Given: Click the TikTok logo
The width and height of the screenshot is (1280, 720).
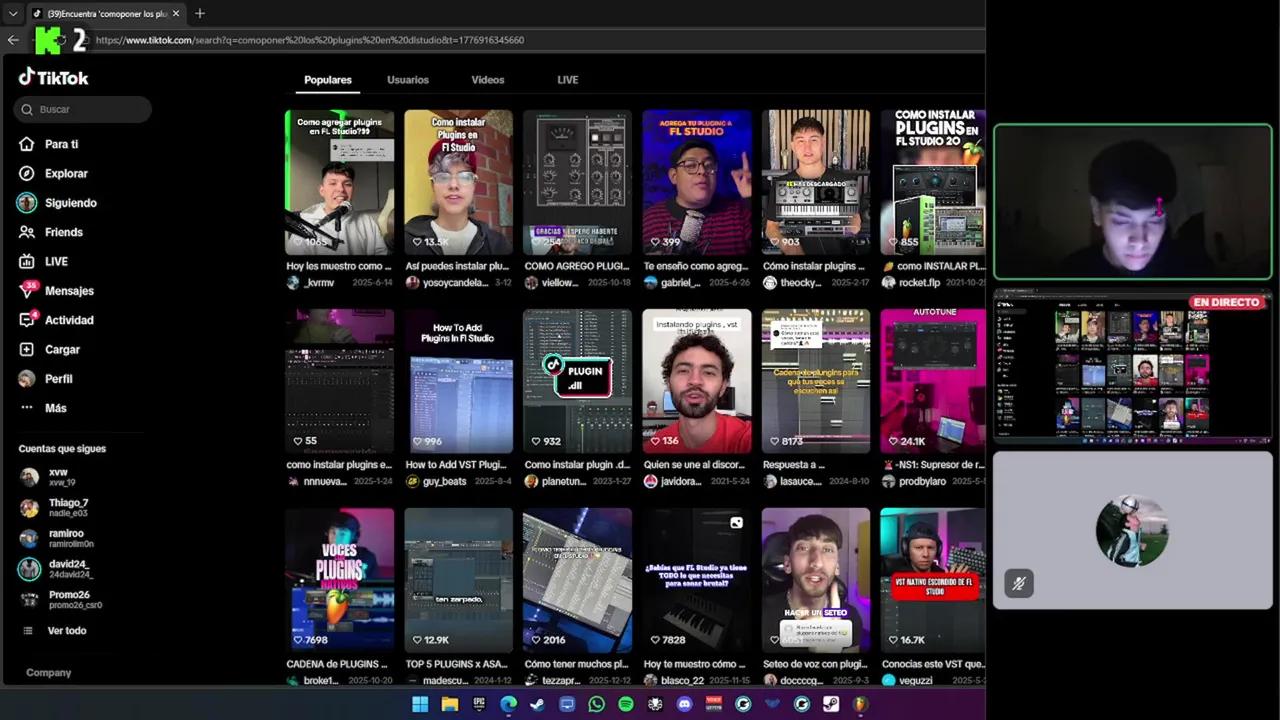Looking at the screenshot, I should [x=53, y=77].
